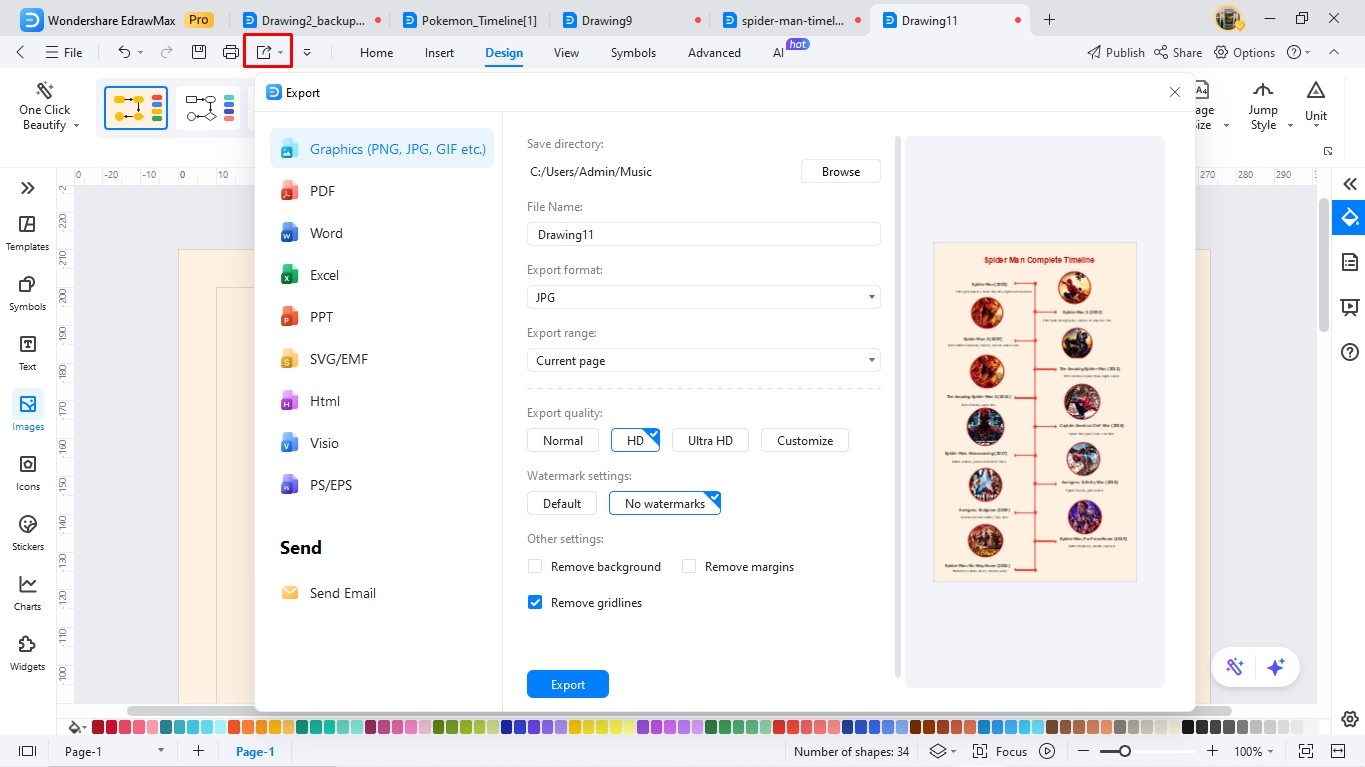Open the Widgets sidebar panel

pyautogui.click(x=28, y=653)
